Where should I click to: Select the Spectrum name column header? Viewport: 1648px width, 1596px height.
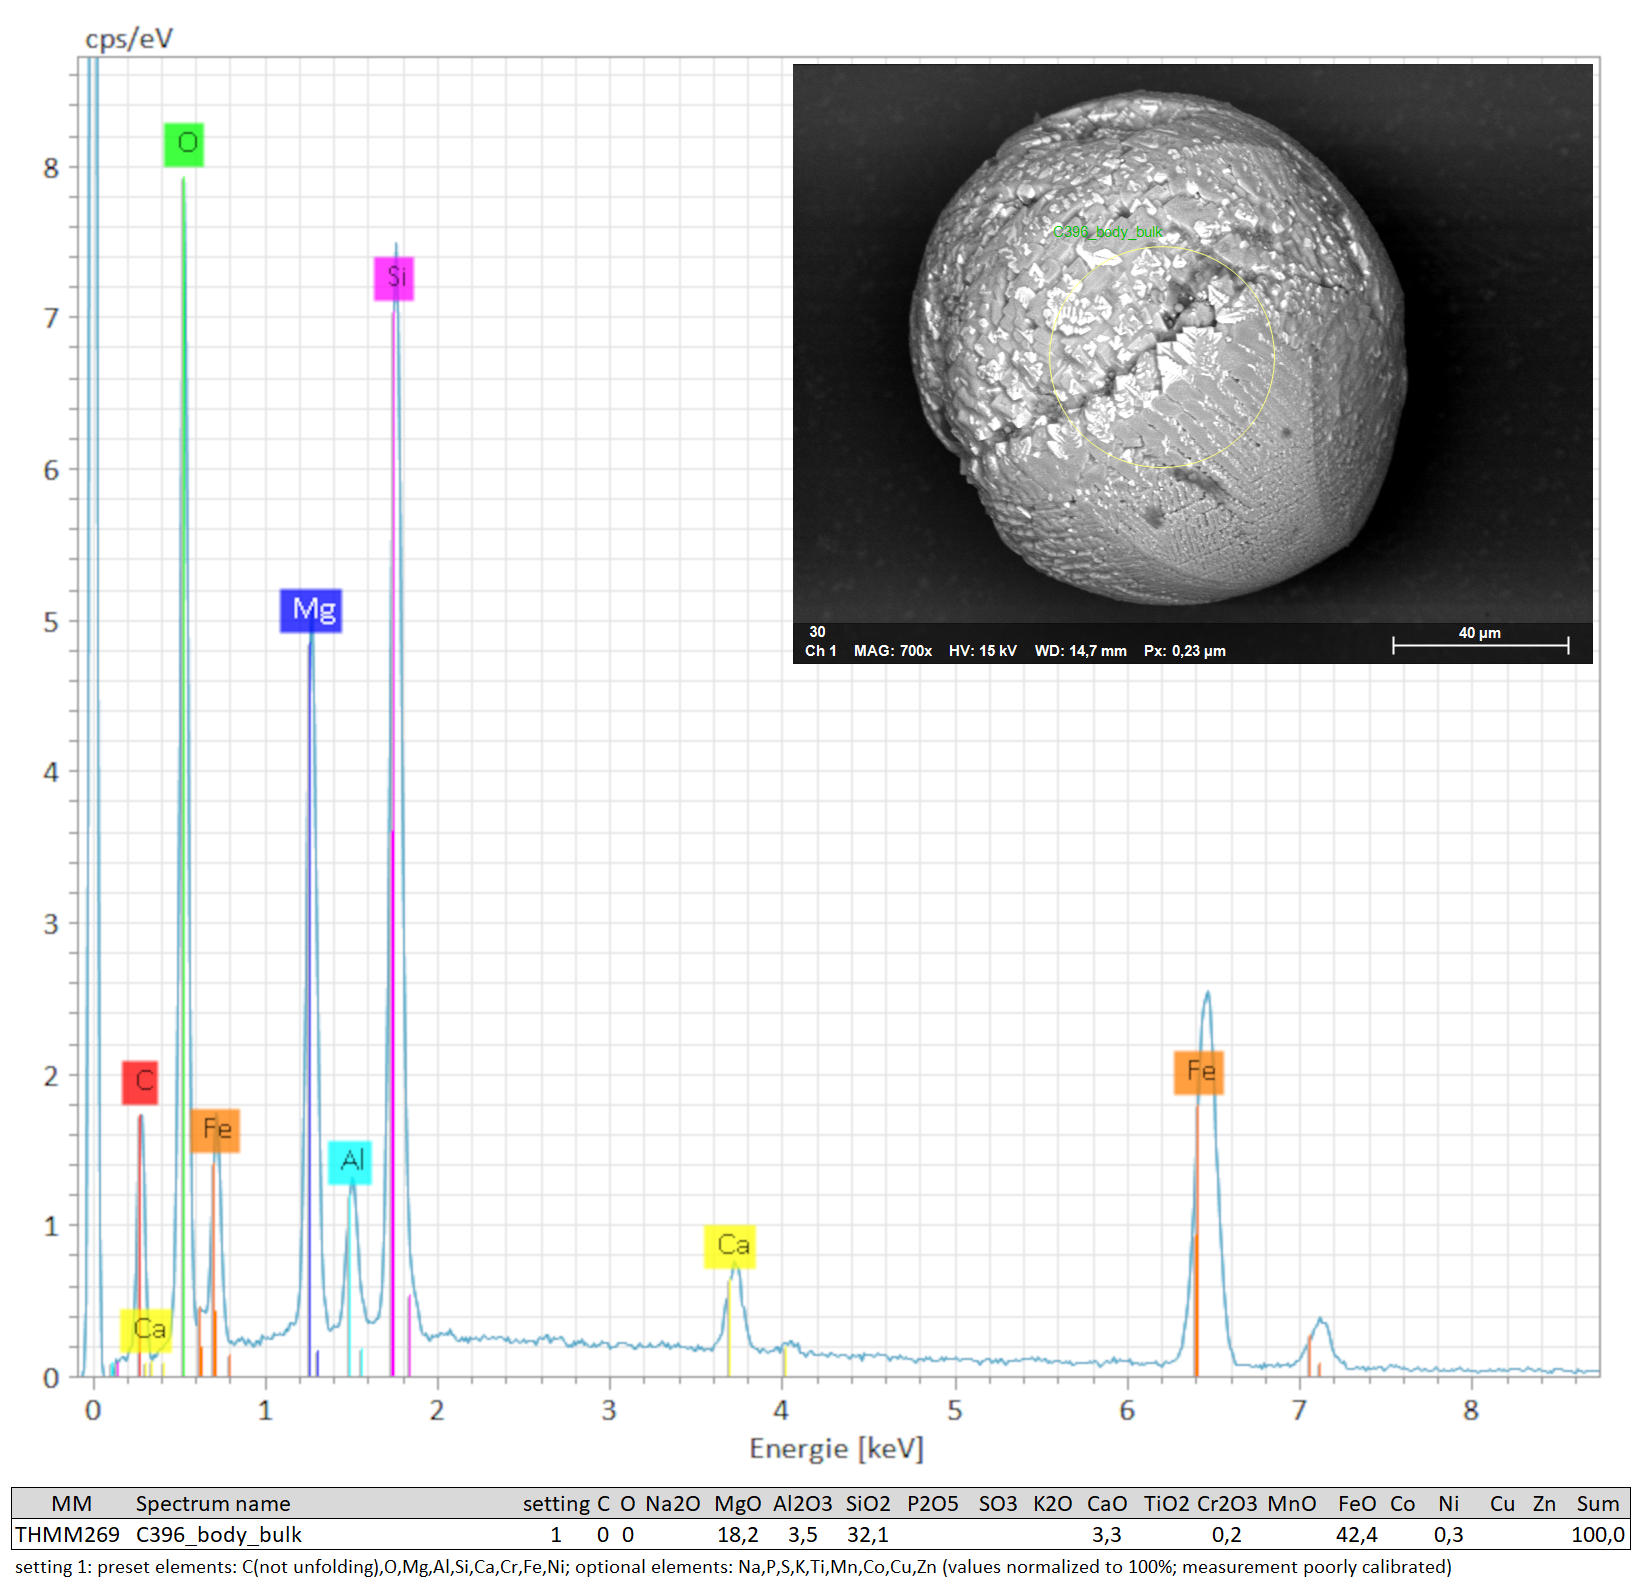point(213,1504)
